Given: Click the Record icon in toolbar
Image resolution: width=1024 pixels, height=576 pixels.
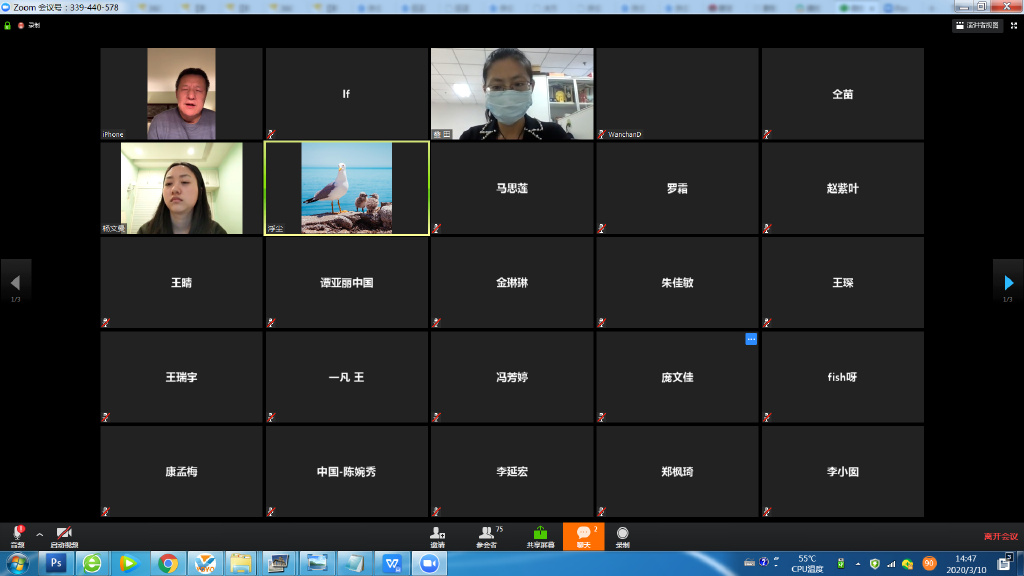Looking at the screenshot, I should pyautogui.click(x=623, y=535).
